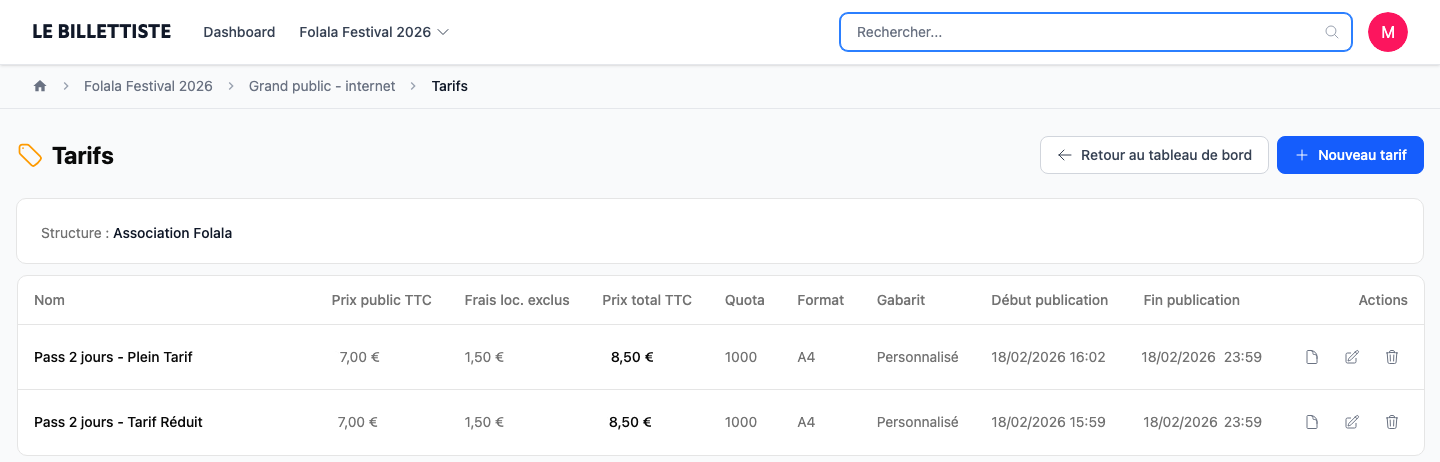The image size is (1440, 462).
Task: Click the Format column header
Action: tap(821, 300)
